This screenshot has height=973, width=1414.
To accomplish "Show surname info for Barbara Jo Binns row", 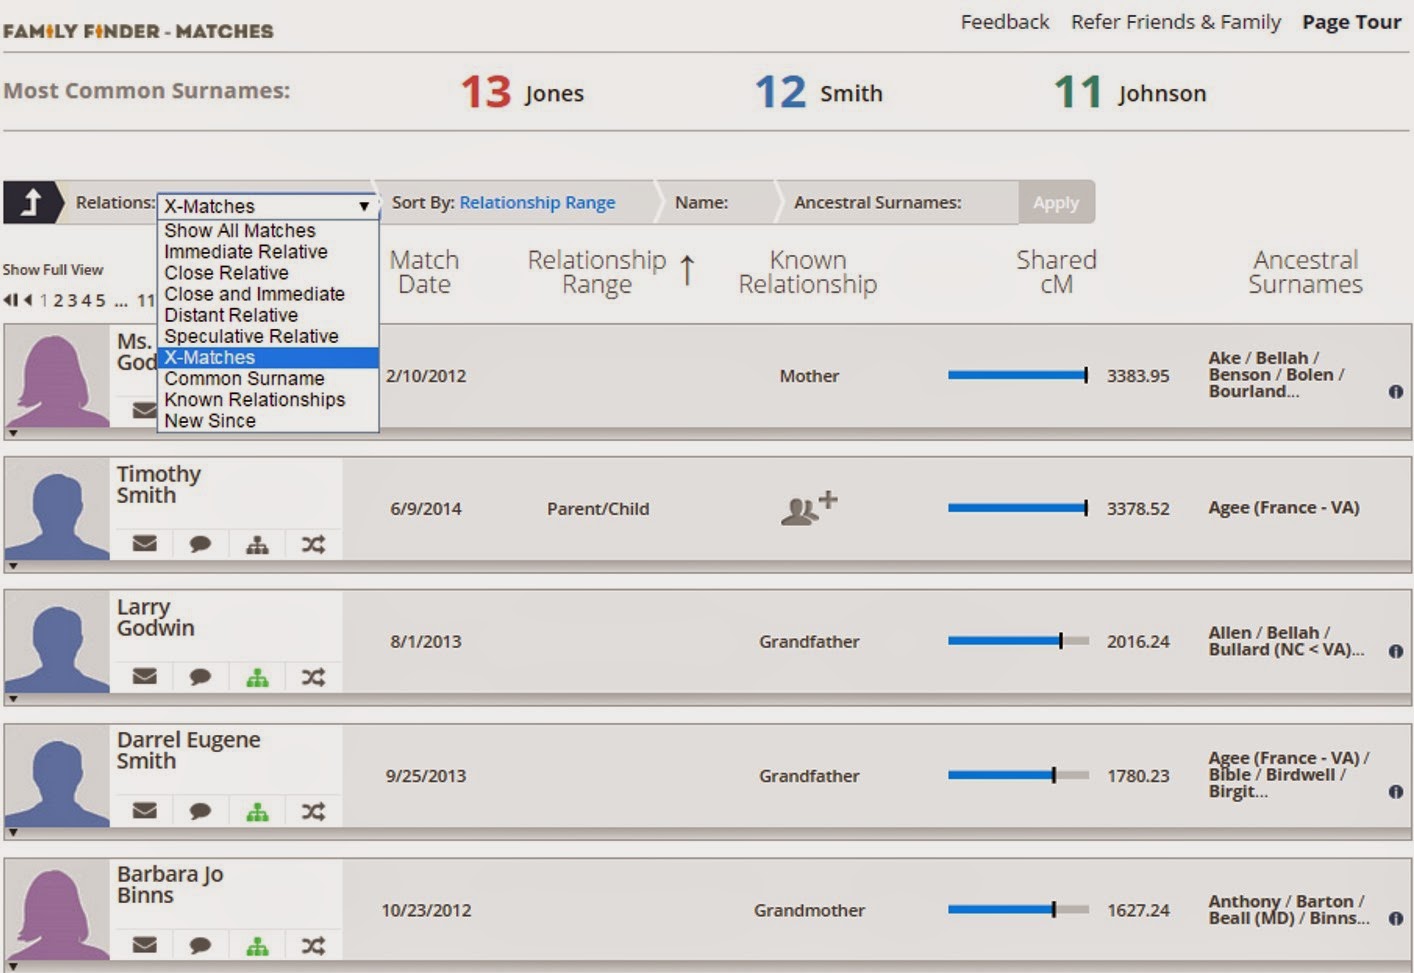I will [1396, 919].
